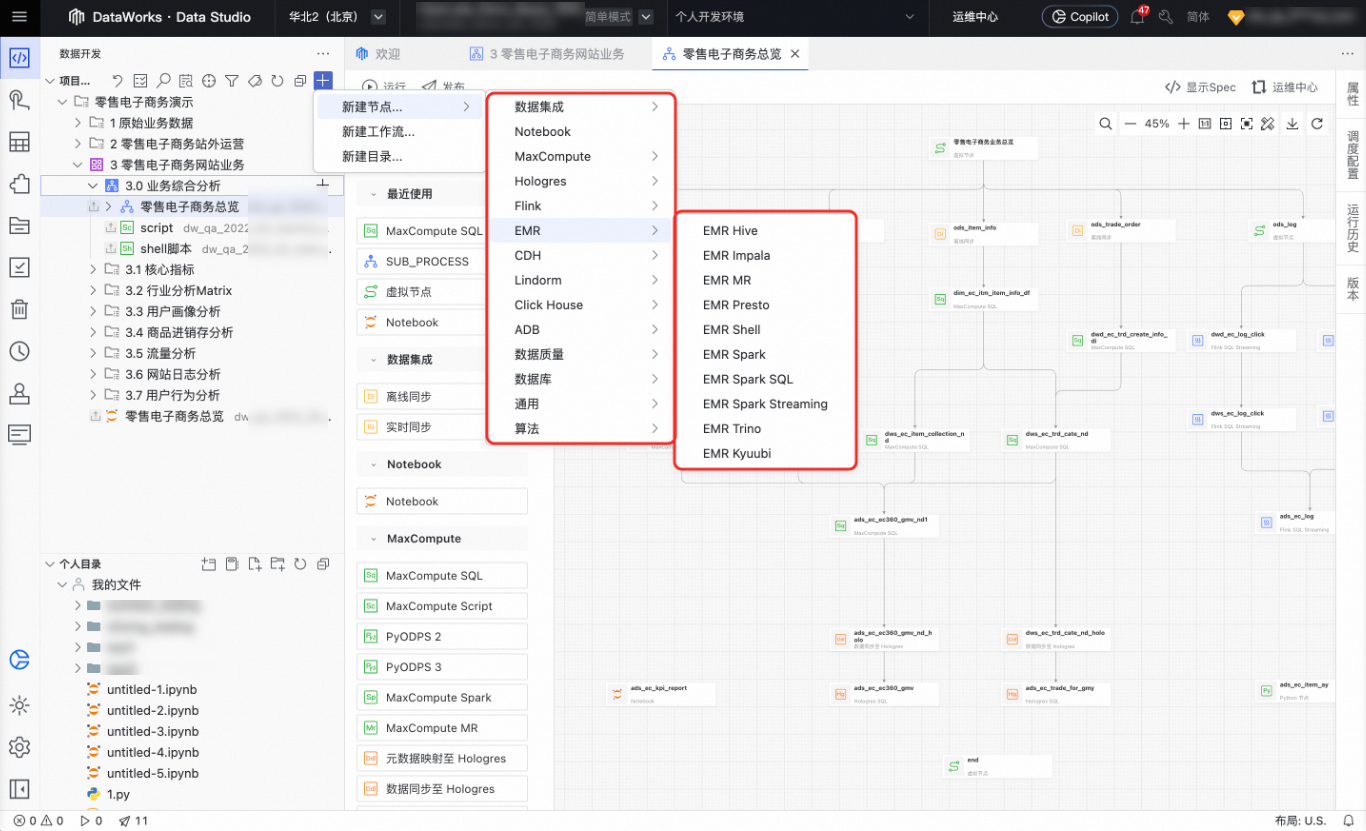The image size is (1366, 831).
Task: Click the 显示Spec button
Action: [x=1200, y=87]
